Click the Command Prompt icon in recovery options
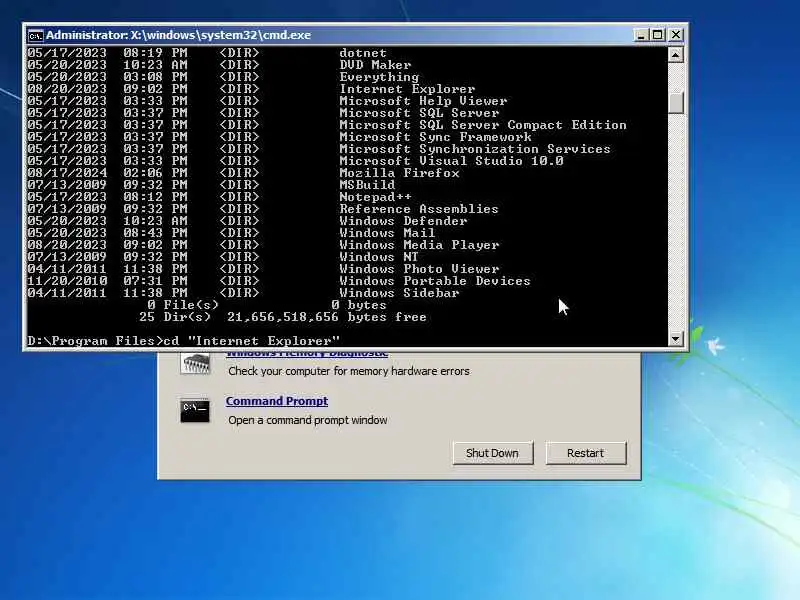Screen dimensions: 800x600 click(194, 410)
